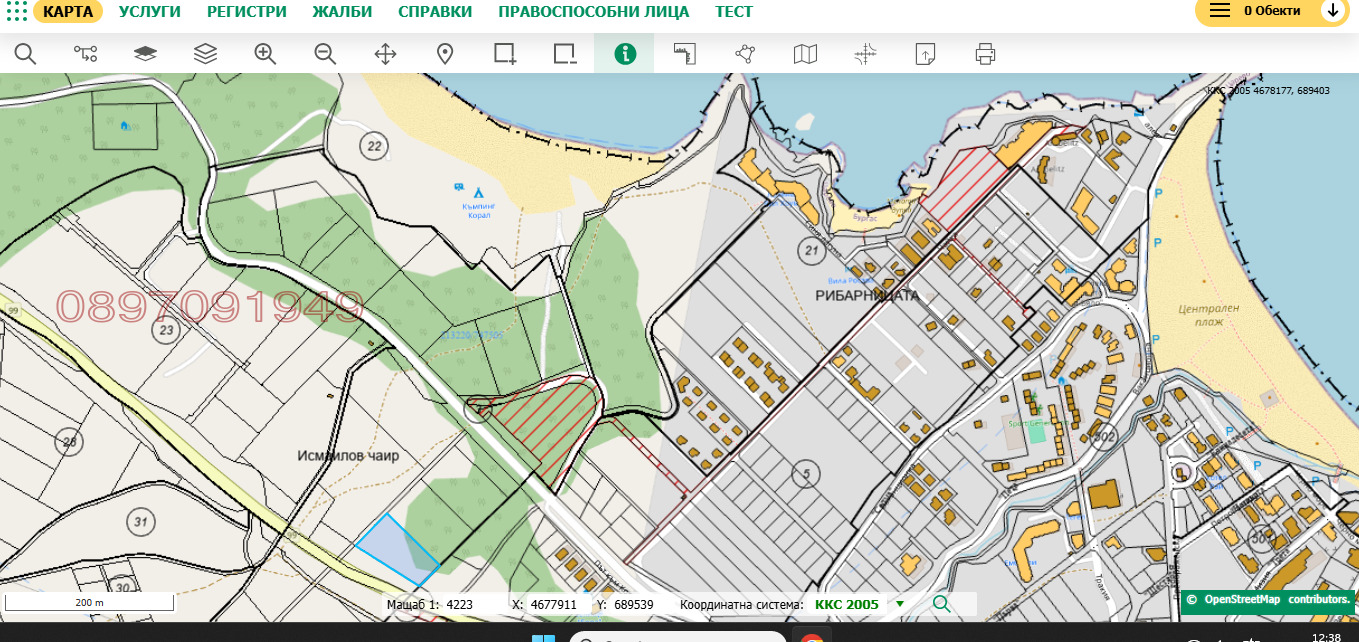Open the УСЛУГИ menu
Viewport: 1359px width, 642px height.
point(150,12)
